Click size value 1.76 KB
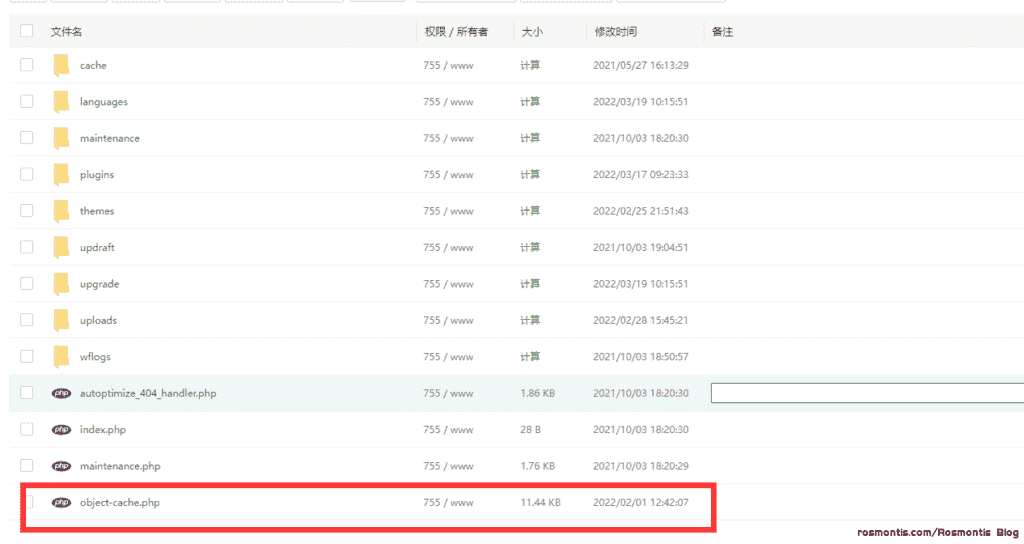Screen dimensions: 1024x544 pos(537,466)
